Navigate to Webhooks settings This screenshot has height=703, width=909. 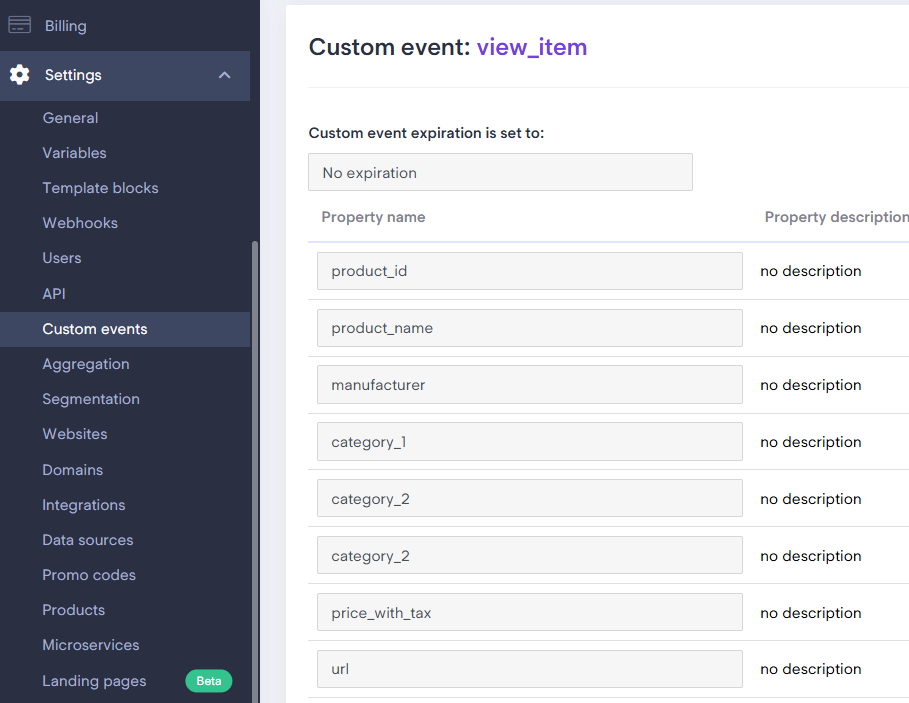pyautogui.click(x=80, y=223)
